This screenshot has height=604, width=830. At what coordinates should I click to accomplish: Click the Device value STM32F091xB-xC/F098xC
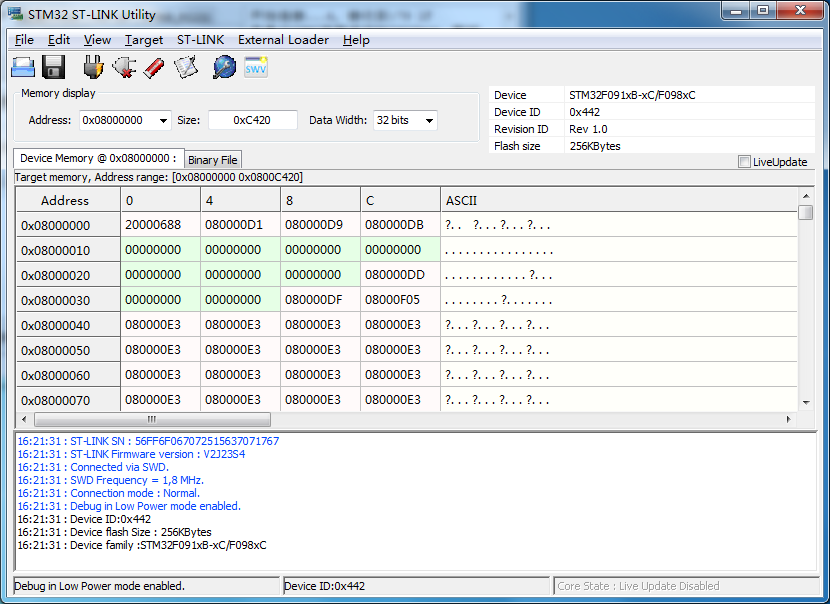[632, 95]
